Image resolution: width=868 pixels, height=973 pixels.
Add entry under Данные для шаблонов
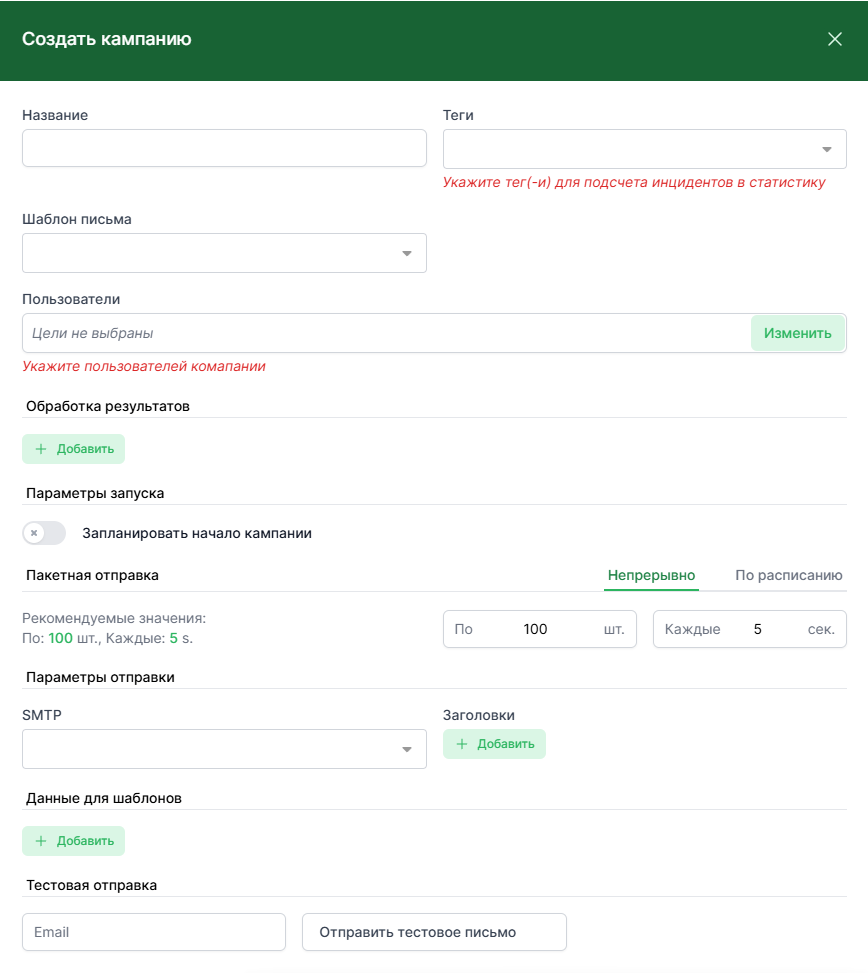[73, 841]
